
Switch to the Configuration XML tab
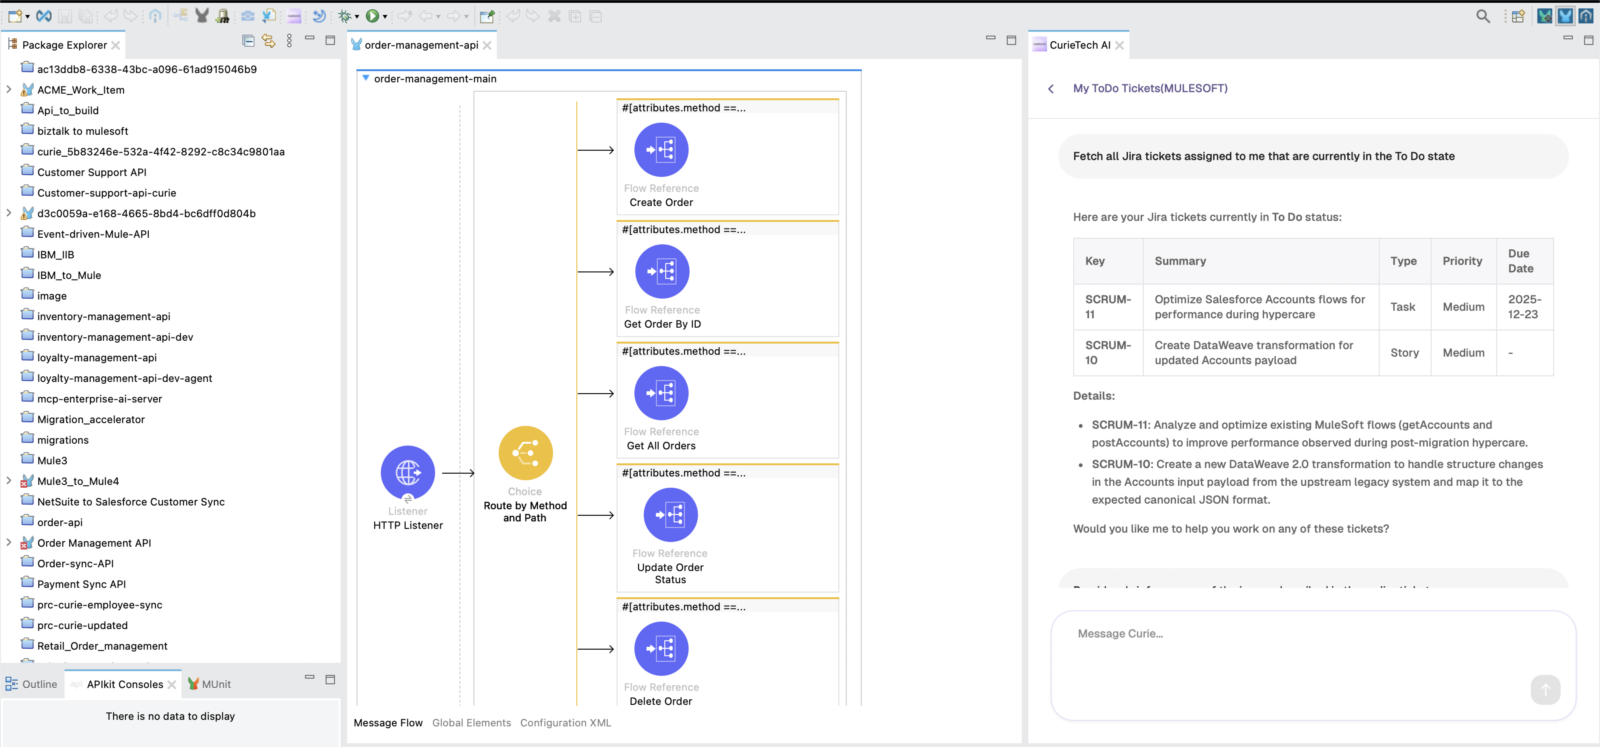(565, 723)
